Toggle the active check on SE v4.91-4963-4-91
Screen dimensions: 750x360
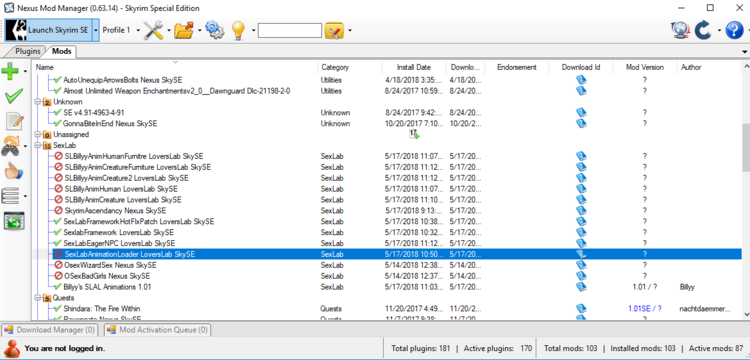point(58,112)
